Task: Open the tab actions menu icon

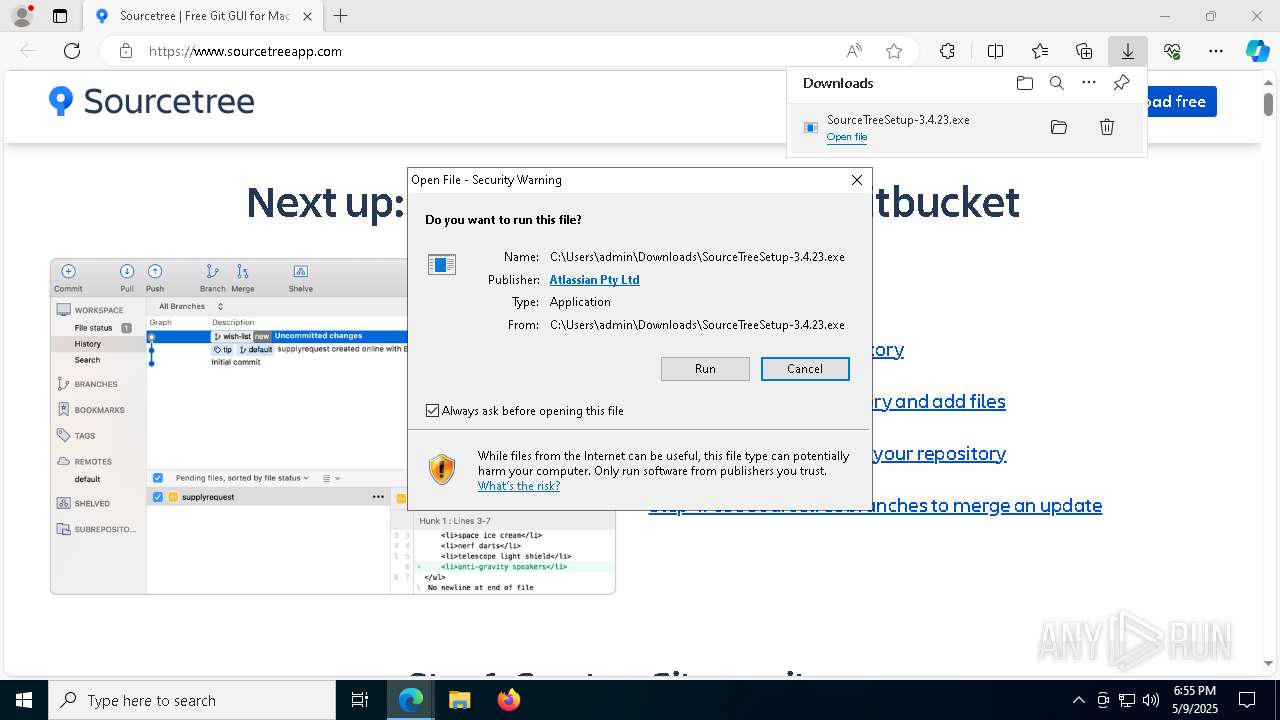Action: tap(60, 16)
